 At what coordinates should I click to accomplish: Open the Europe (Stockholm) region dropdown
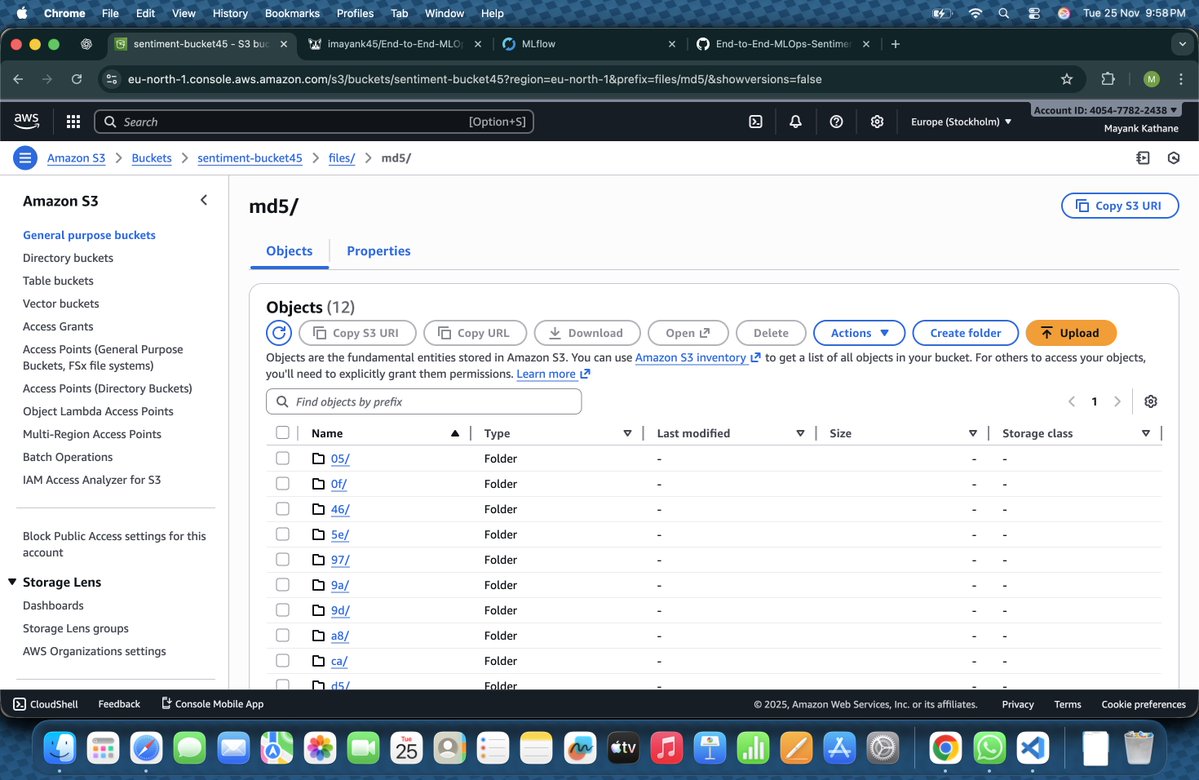(959, 121)
